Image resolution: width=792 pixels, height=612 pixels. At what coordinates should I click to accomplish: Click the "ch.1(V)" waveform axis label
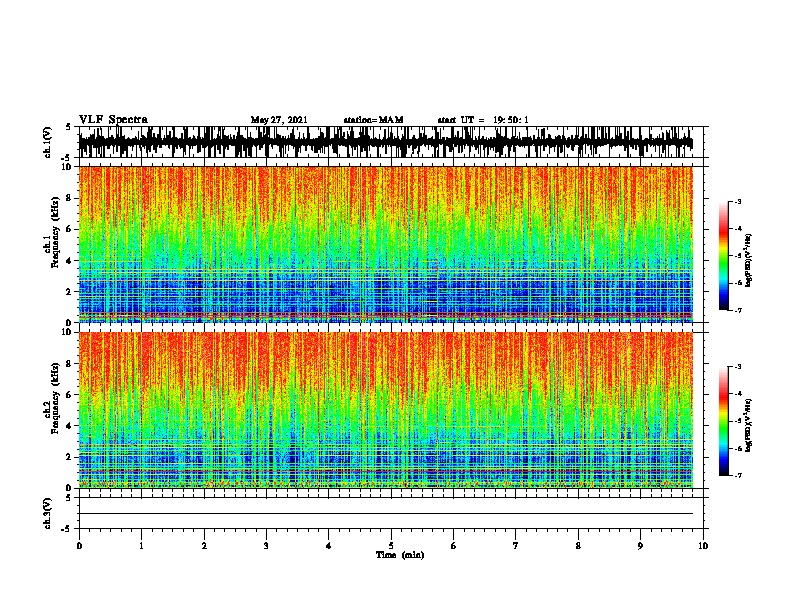click(47, 142)
